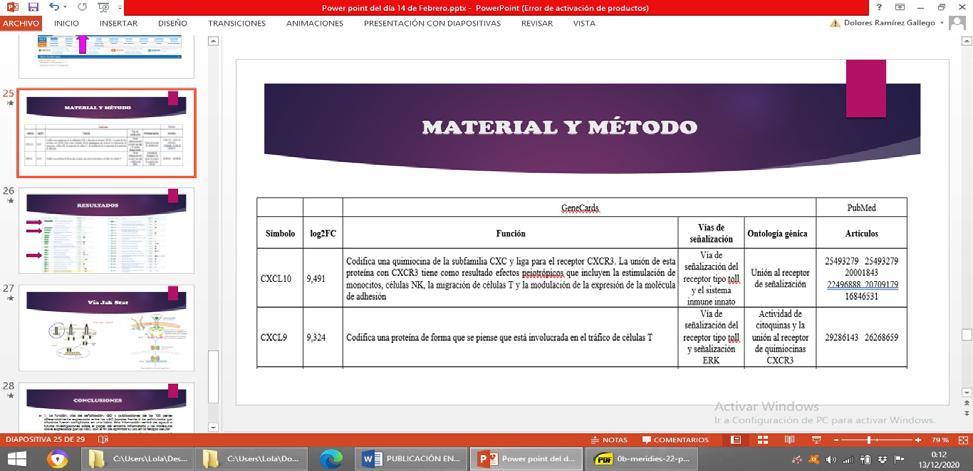Click the zoom slider handle

pos(869,439)
